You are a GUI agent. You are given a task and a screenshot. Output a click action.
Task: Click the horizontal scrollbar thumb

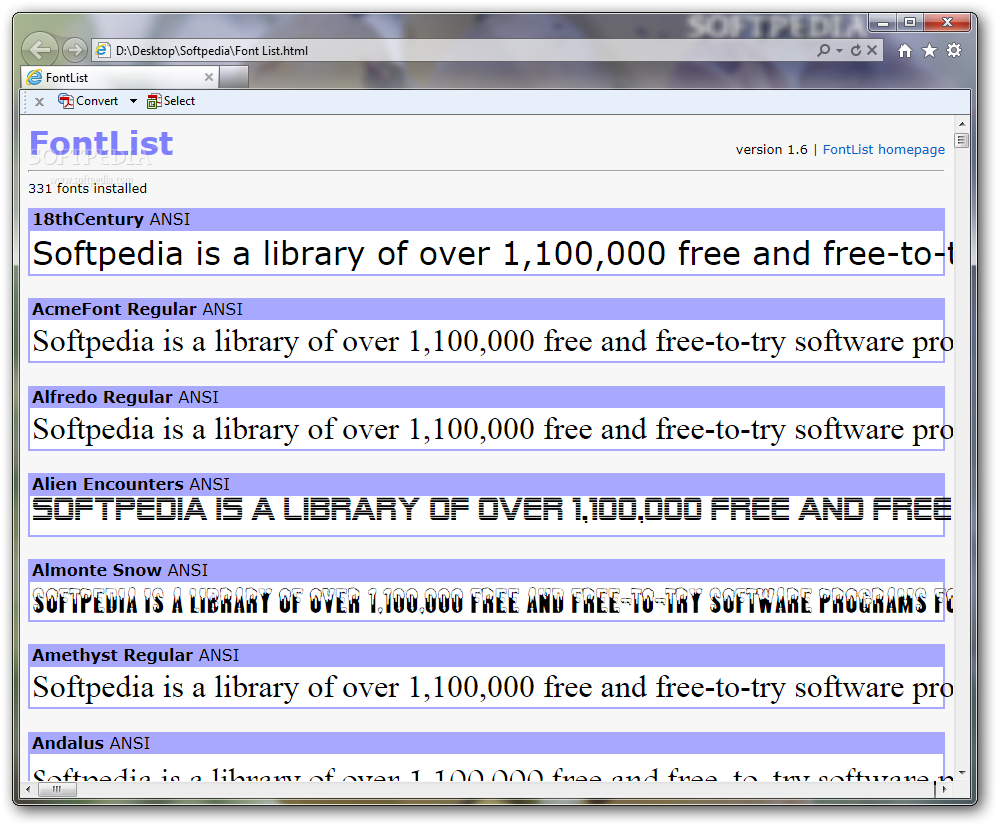click(57, 790)
